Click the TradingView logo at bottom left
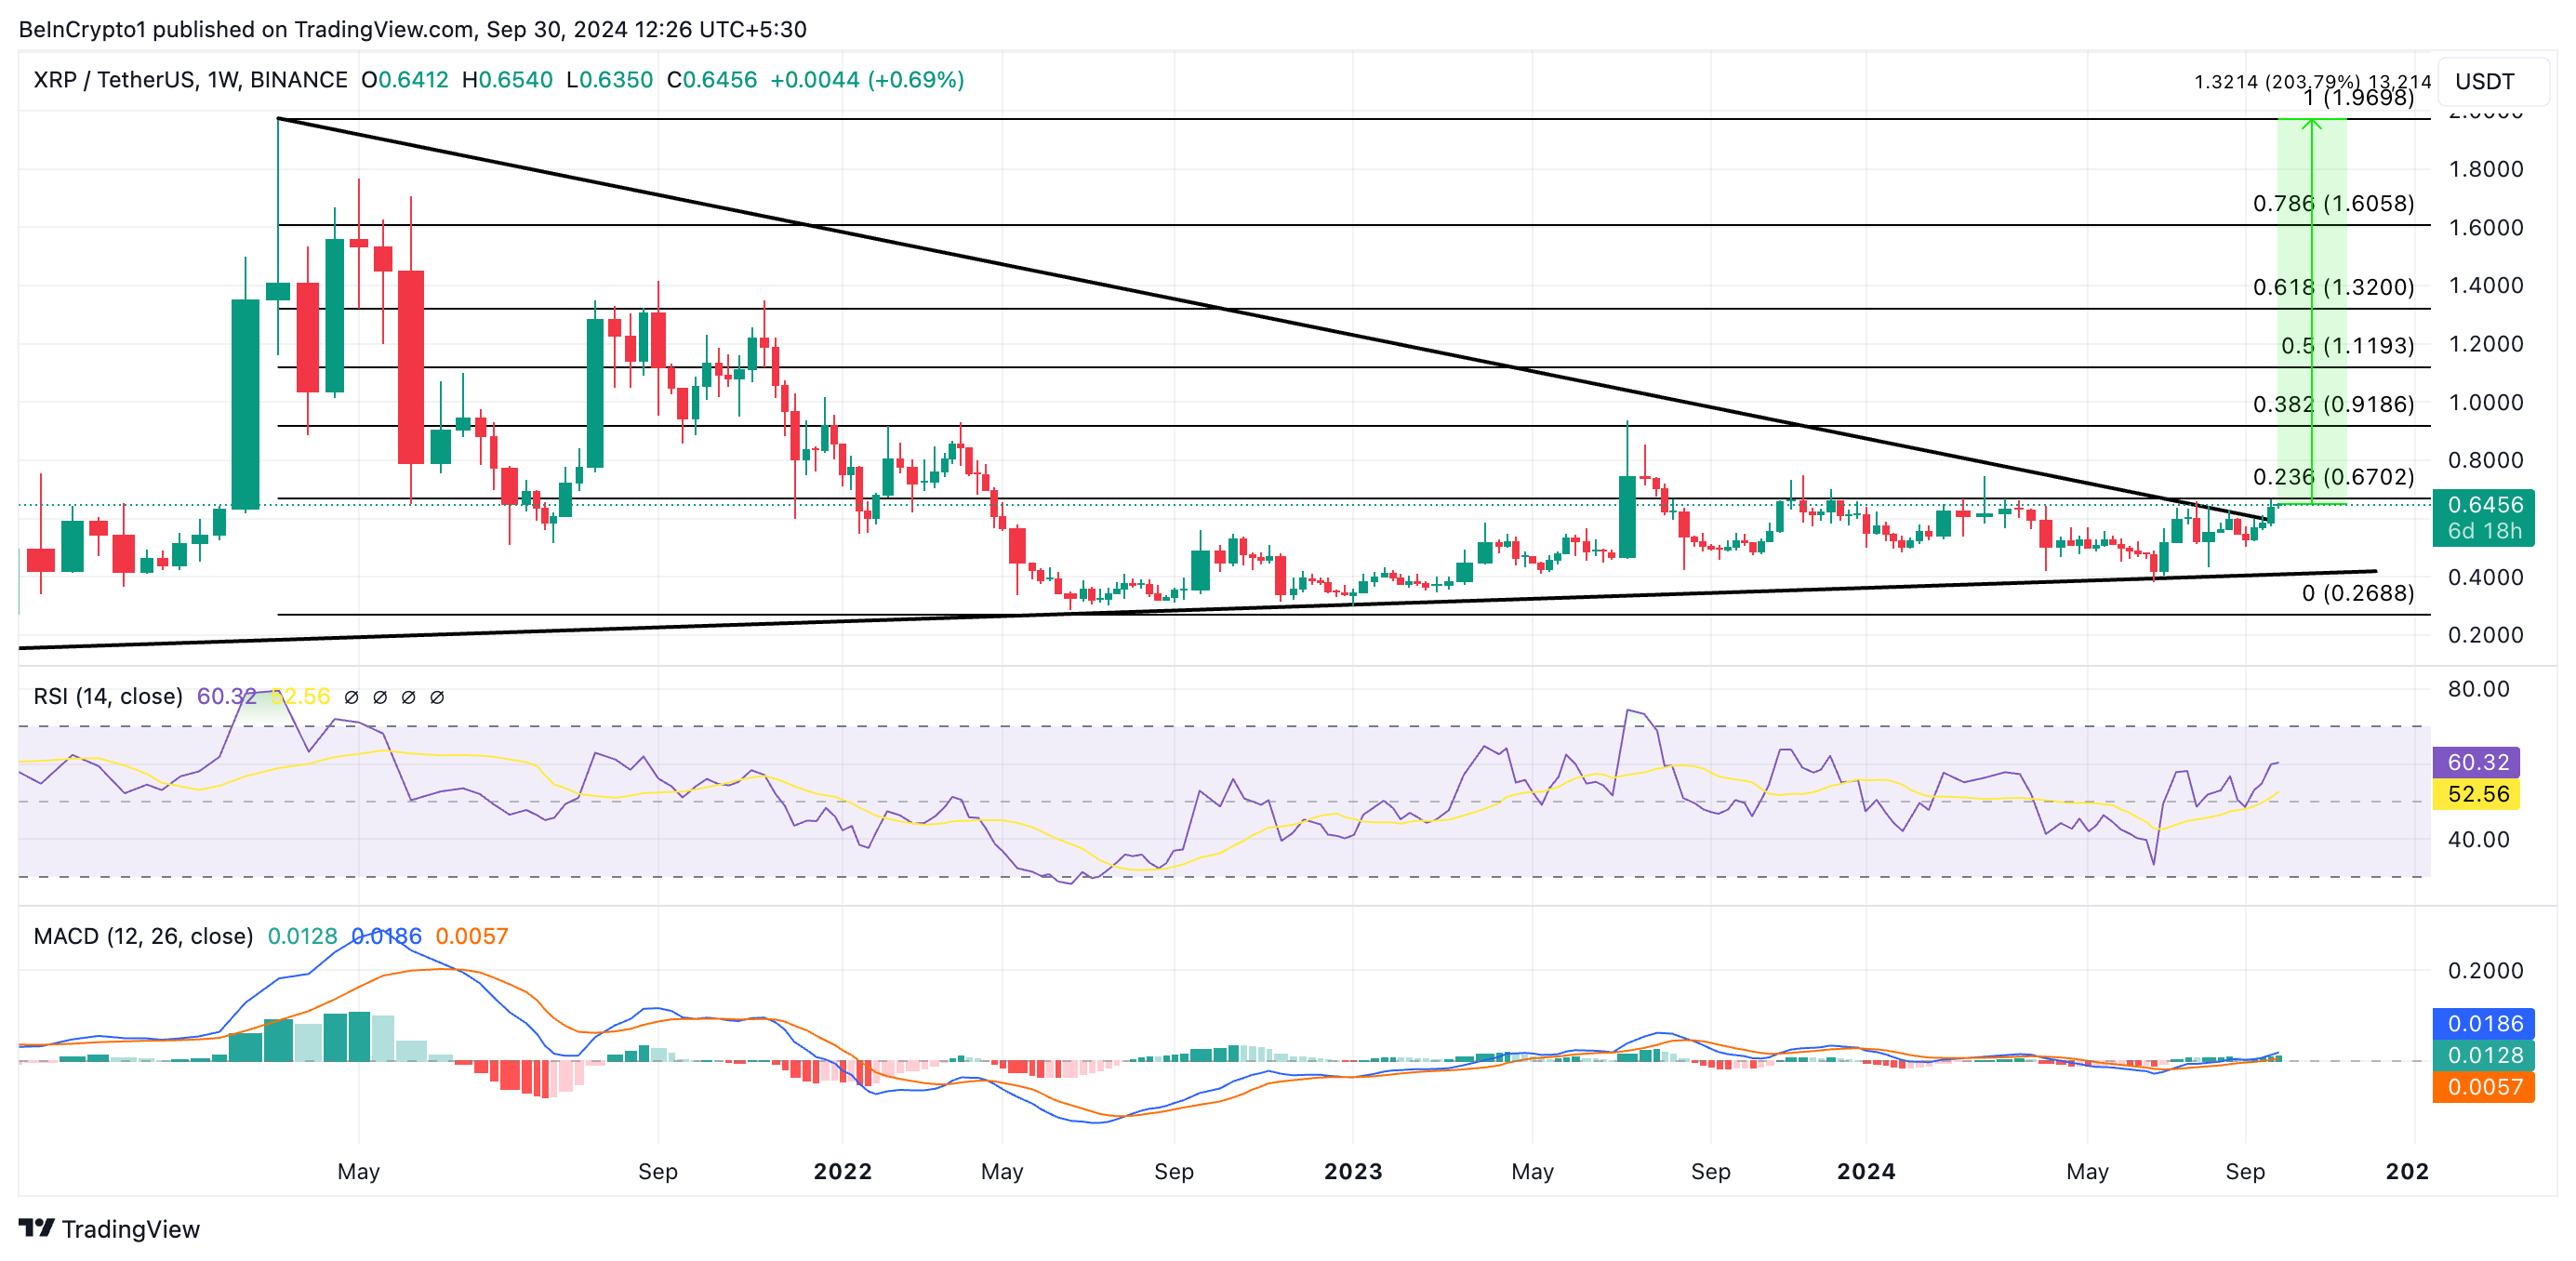 point(109,1228)
